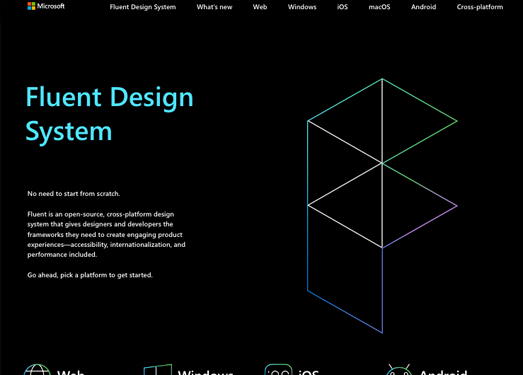Go to the Web nav item
This screenshot has width=523, height=375.
(x=260, y=7)
